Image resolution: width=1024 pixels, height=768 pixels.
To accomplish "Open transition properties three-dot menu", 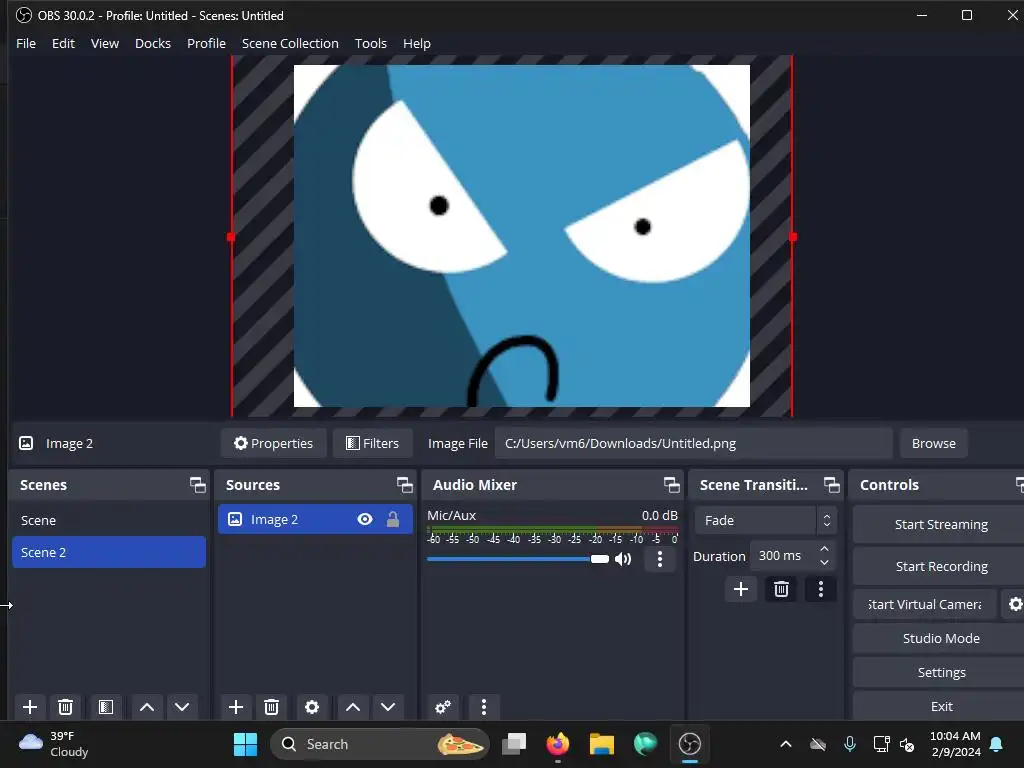I will 821,589.
